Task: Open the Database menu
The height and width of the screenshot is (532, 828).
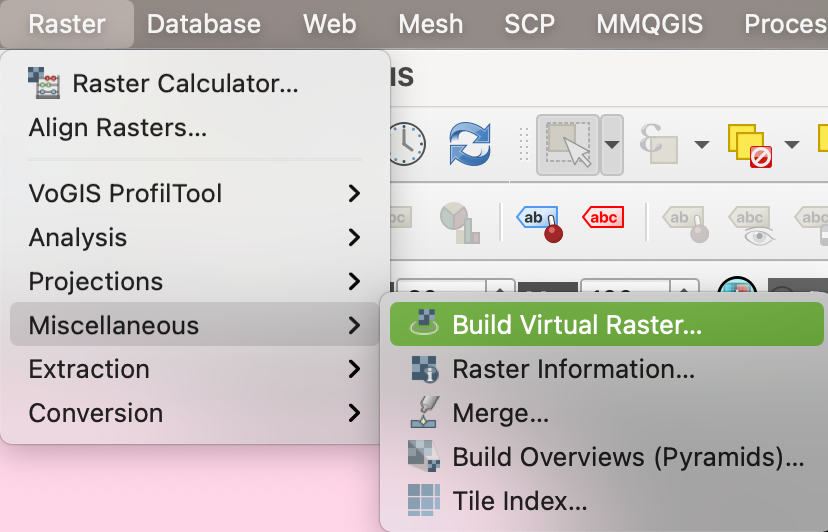Action: [203, 24]
